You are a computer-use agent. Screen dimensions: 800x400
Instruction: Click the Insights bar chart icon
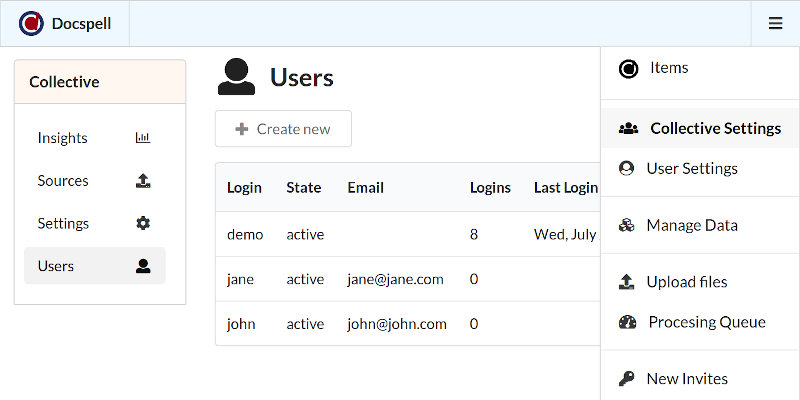142,138
